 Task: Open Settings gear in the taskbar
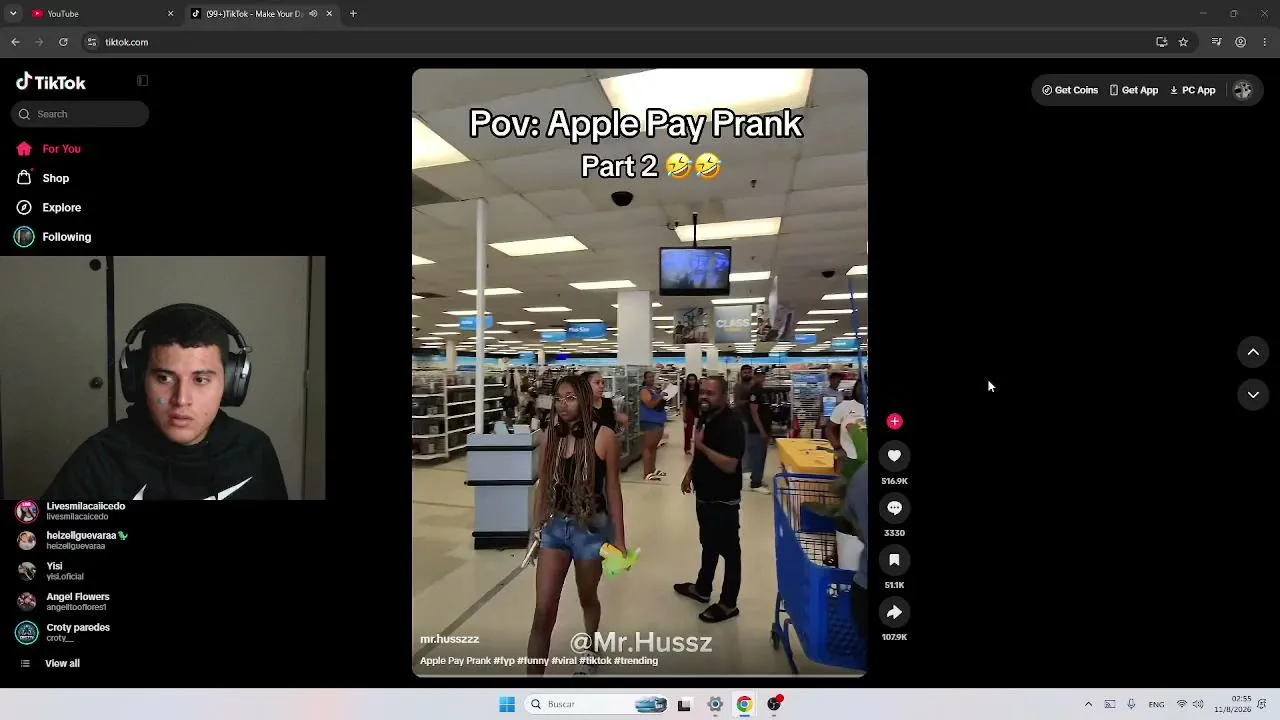coord(715,704)
